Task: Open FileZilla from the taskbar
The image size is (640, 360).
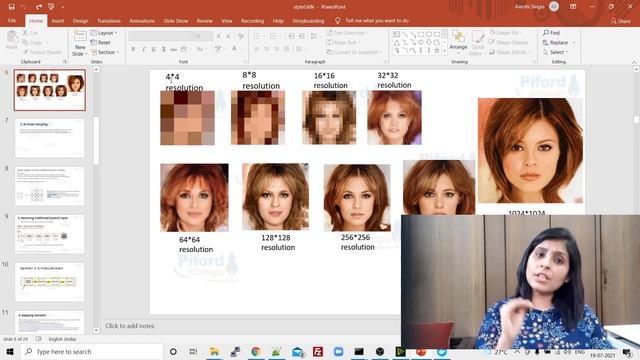Action: tap(318, 351)
